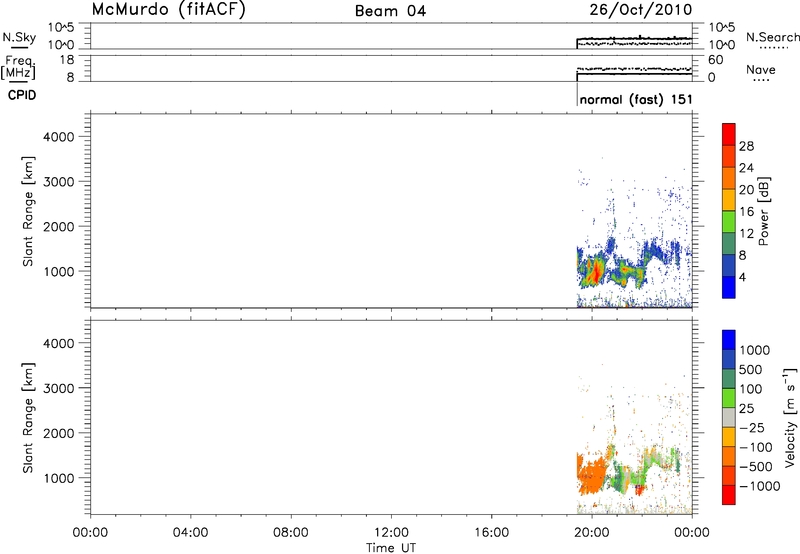Click the '16:00' time tick label
Viewport: 800px width, 554px height.
(x=491, y=533)
